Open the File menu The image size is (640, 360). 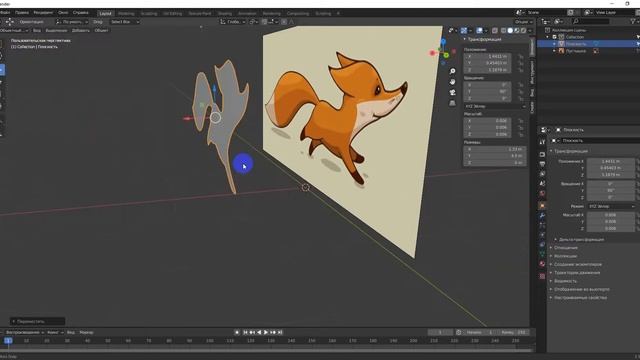(x=5, y=13)
